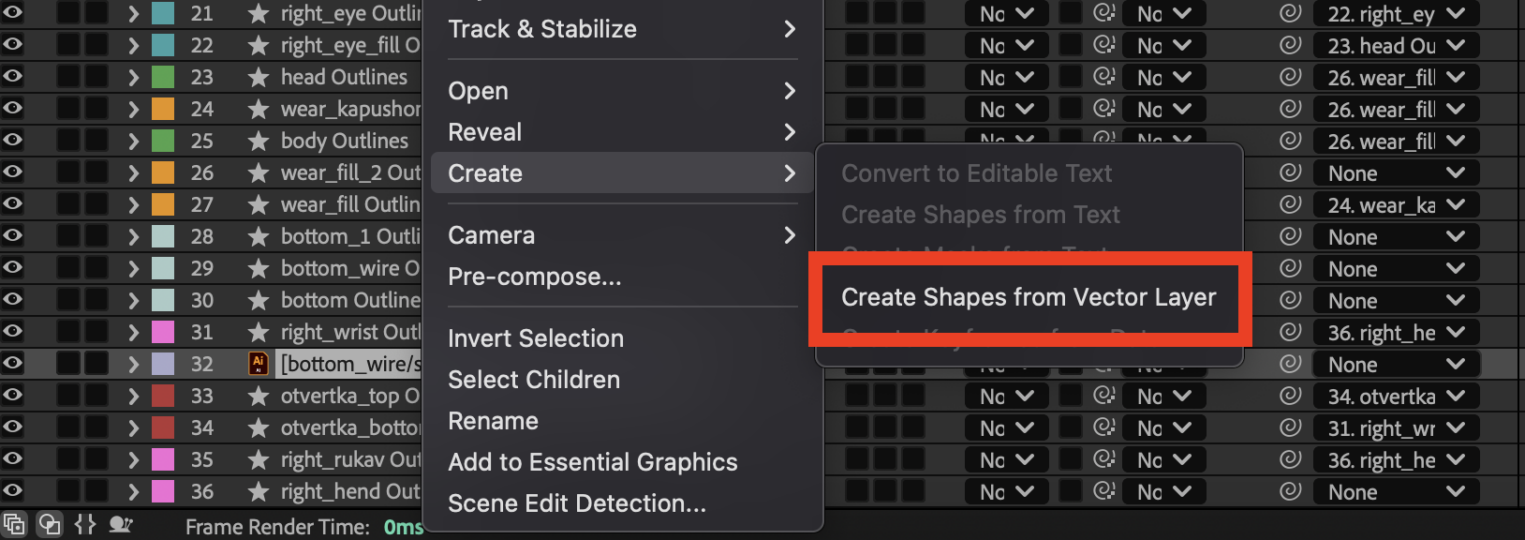Screen dimensions: 1525x540
Task: Click the star icon of otvertka_top layer
Action: [258, 396]
